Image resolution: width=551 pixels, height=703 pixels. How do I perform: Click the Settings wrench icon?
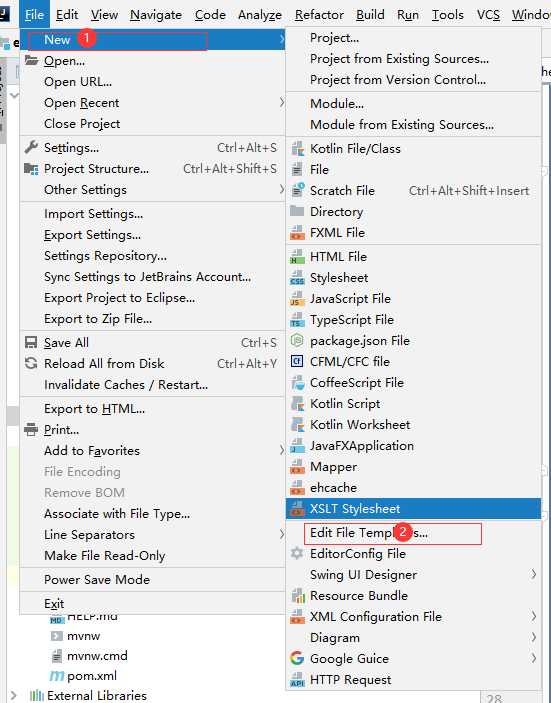coord(31,147)
